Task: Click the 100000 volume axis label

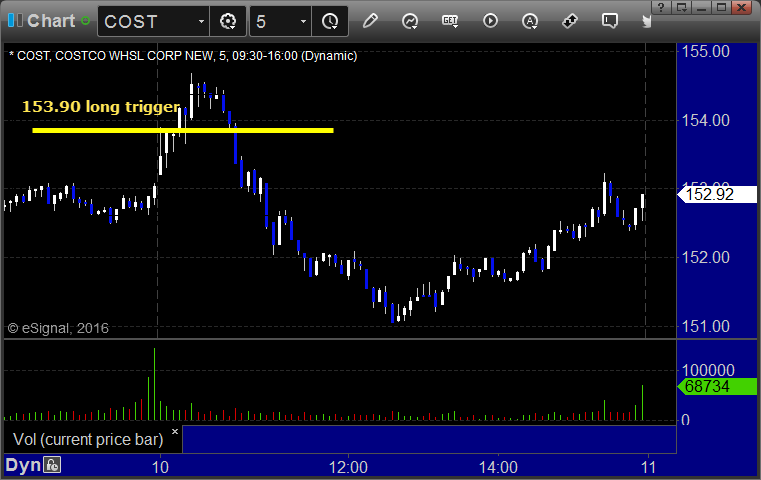Action: click(708, 370)
